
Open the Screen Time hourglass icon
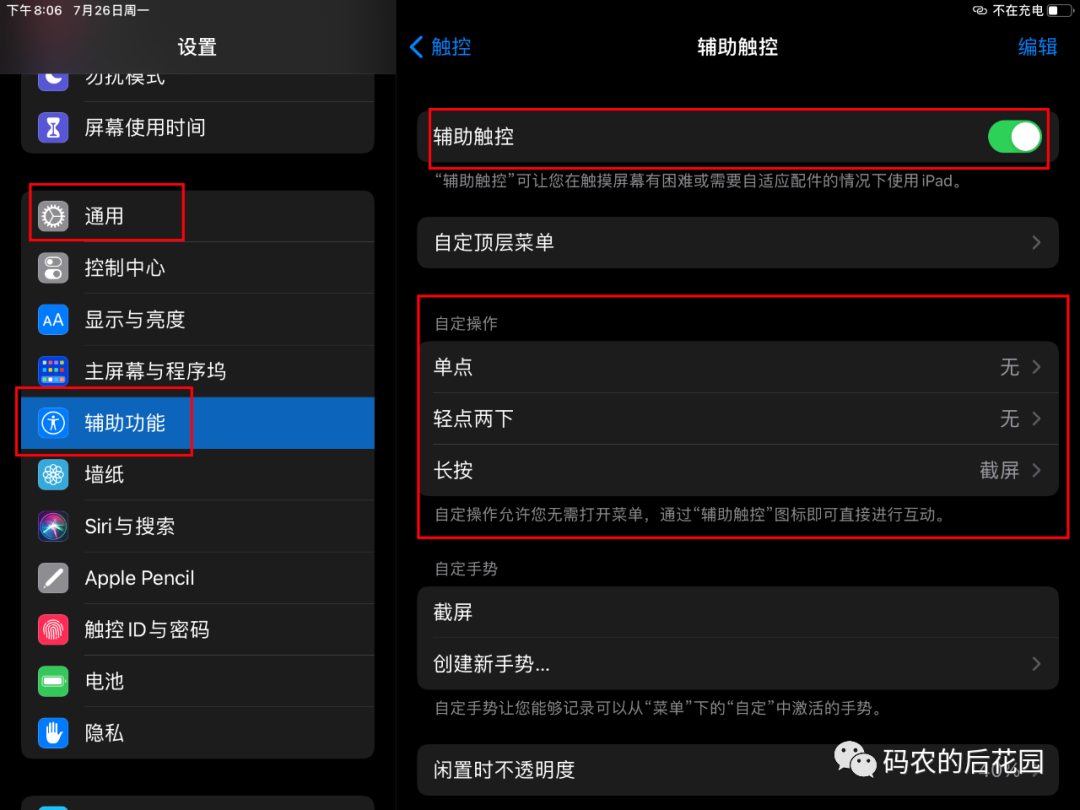point(53,127)
